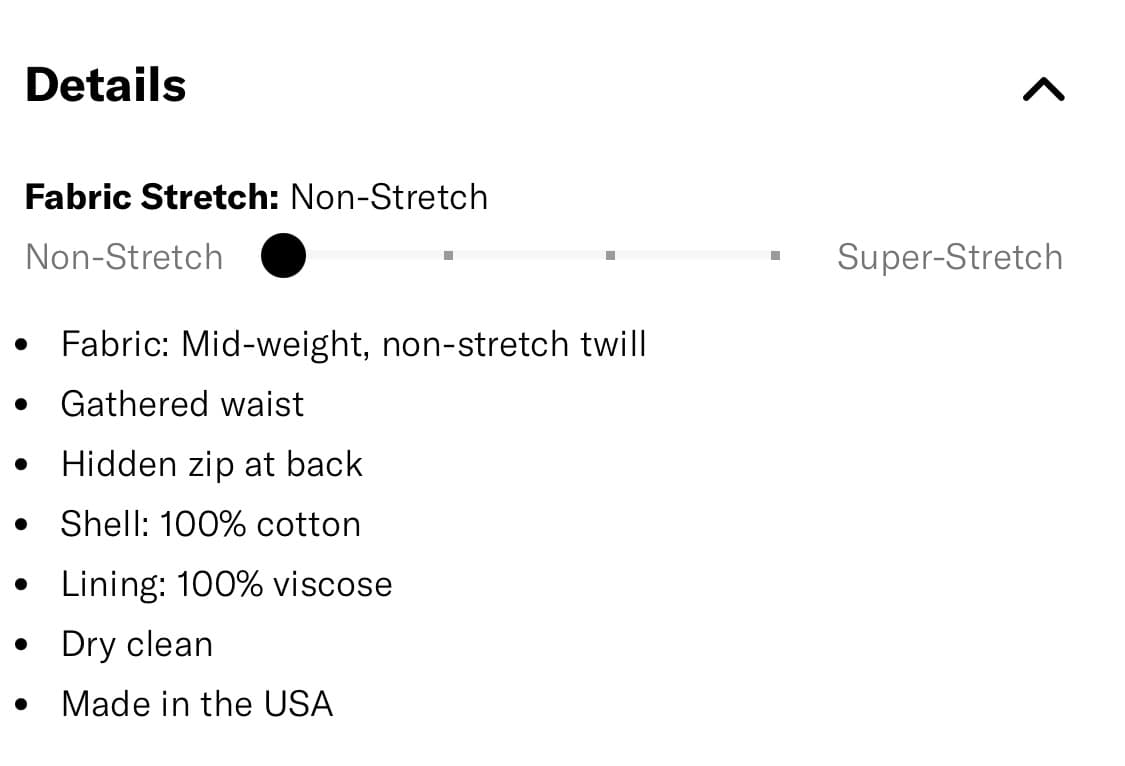Click the gray Non-Stretch slider label
Screen dimensions: 1125x766
[124, 257]
